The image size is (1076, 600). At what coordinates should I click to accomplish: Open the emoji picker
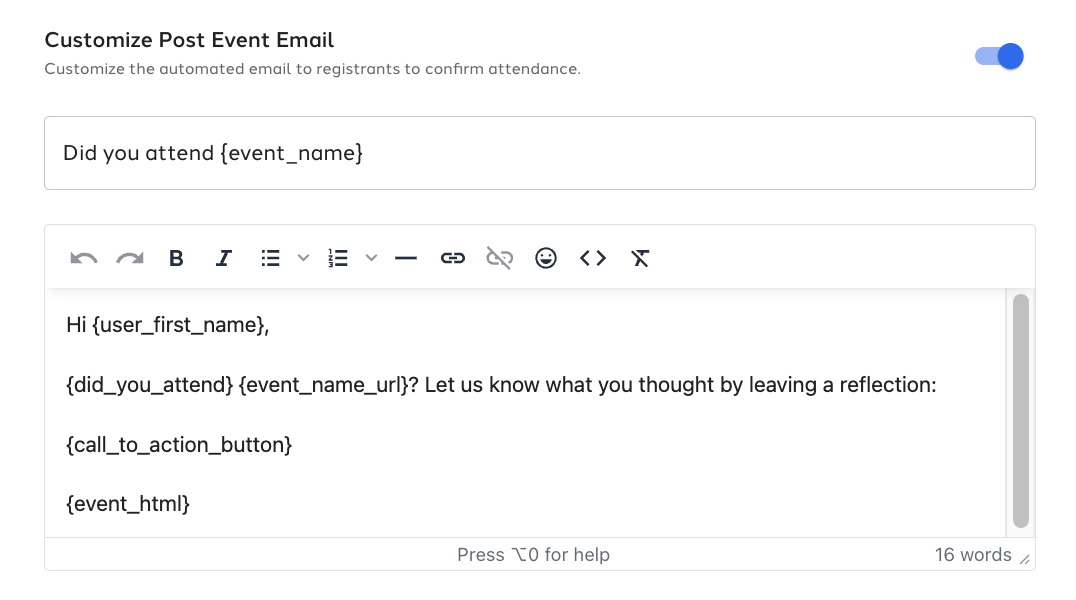(x=546, y=258)
